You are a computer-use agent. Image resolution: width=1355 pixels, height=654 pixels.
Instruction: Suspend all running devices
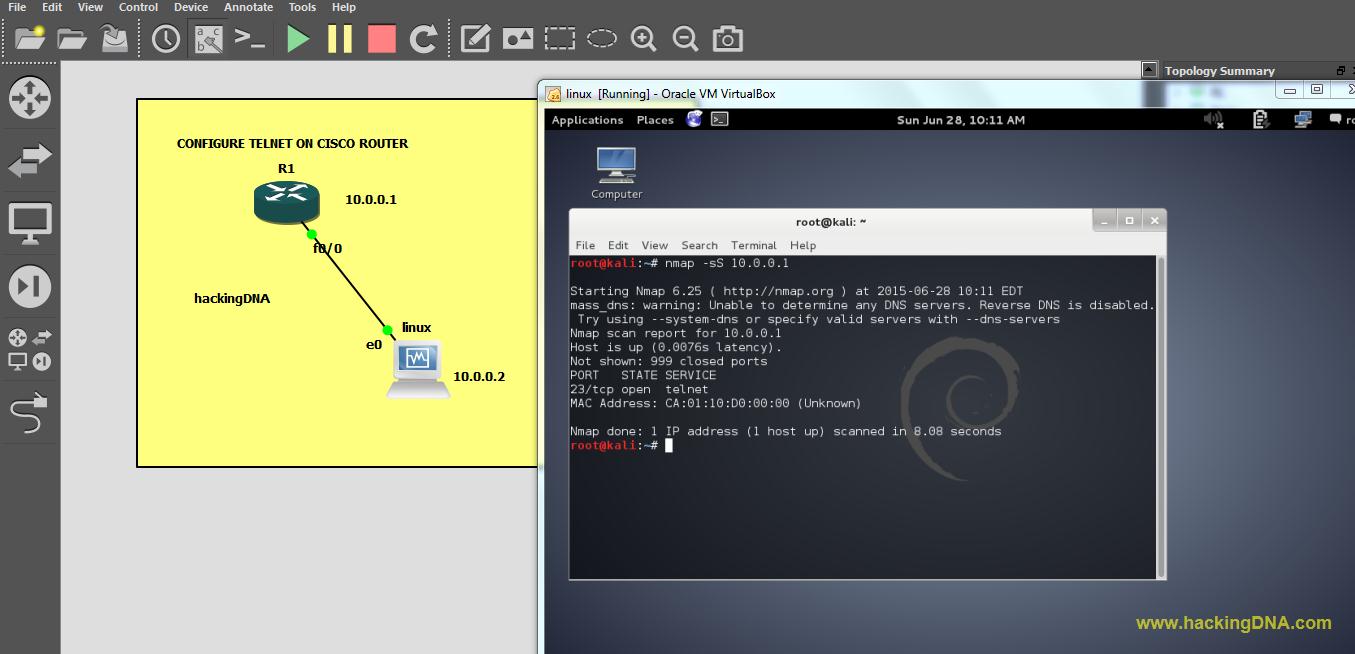pos(338,38)
